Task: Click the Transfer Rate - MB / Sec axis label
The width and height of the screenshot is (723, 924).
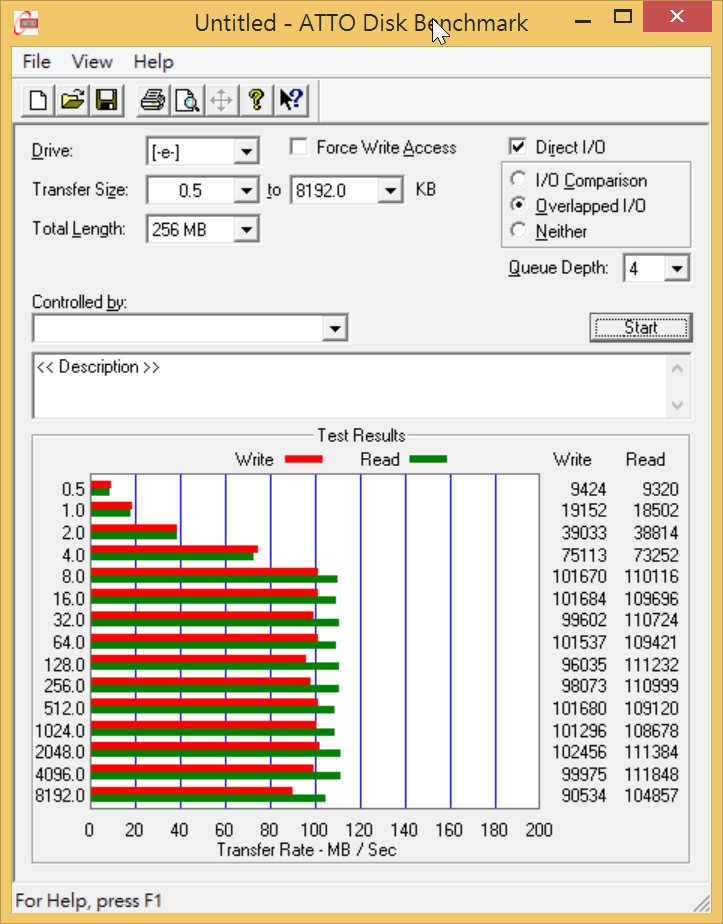Action: click(x=306, y=850)
